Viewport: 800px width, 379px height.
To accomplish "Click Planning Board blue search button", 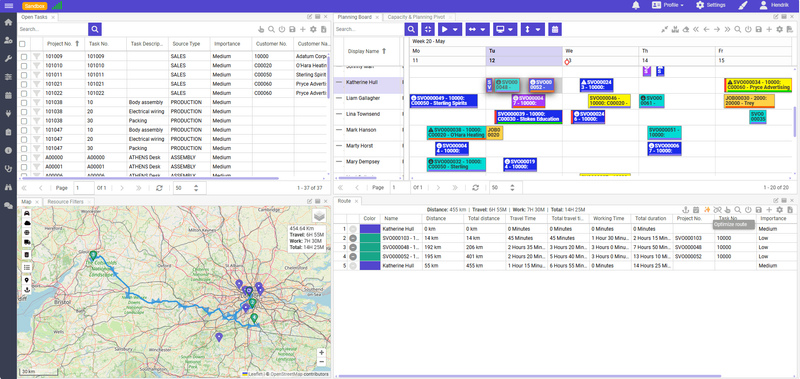I will 411,29.
